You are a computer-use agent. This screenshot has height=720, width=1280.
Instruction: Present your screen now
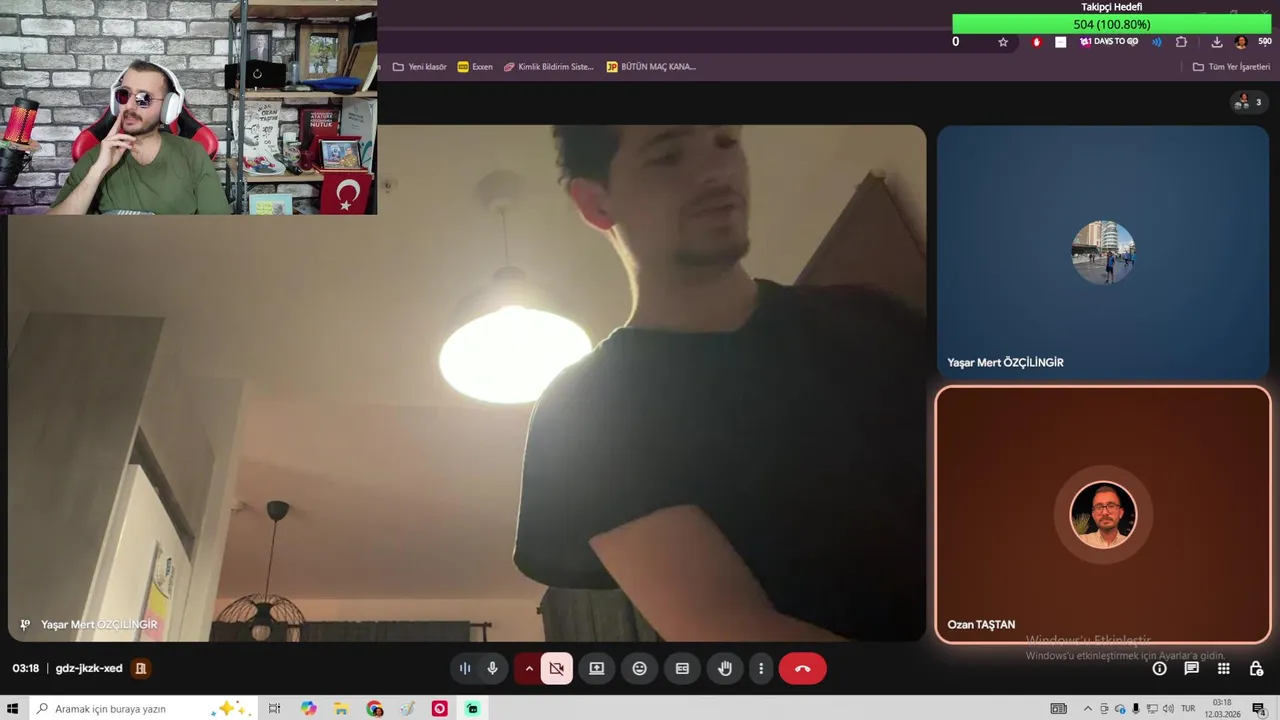pos(597,668)
